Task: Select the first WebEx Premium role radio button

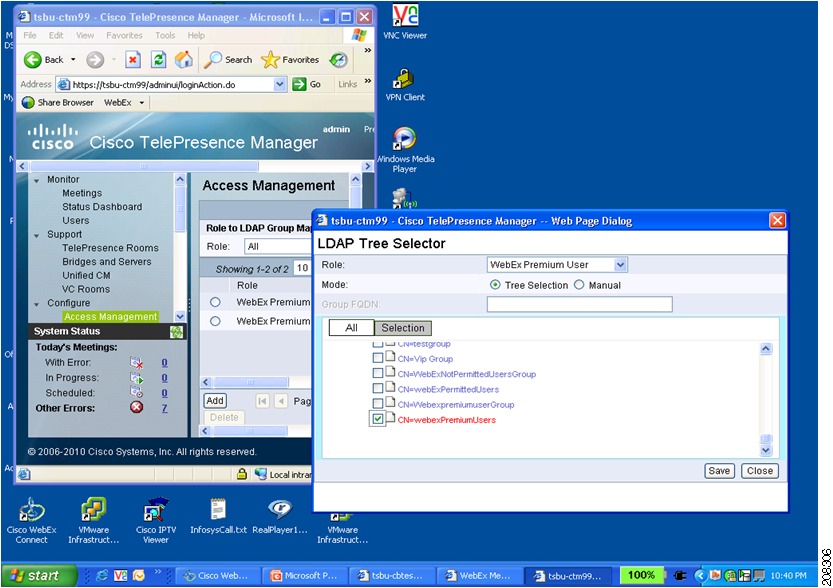Action: coord(215,302)
